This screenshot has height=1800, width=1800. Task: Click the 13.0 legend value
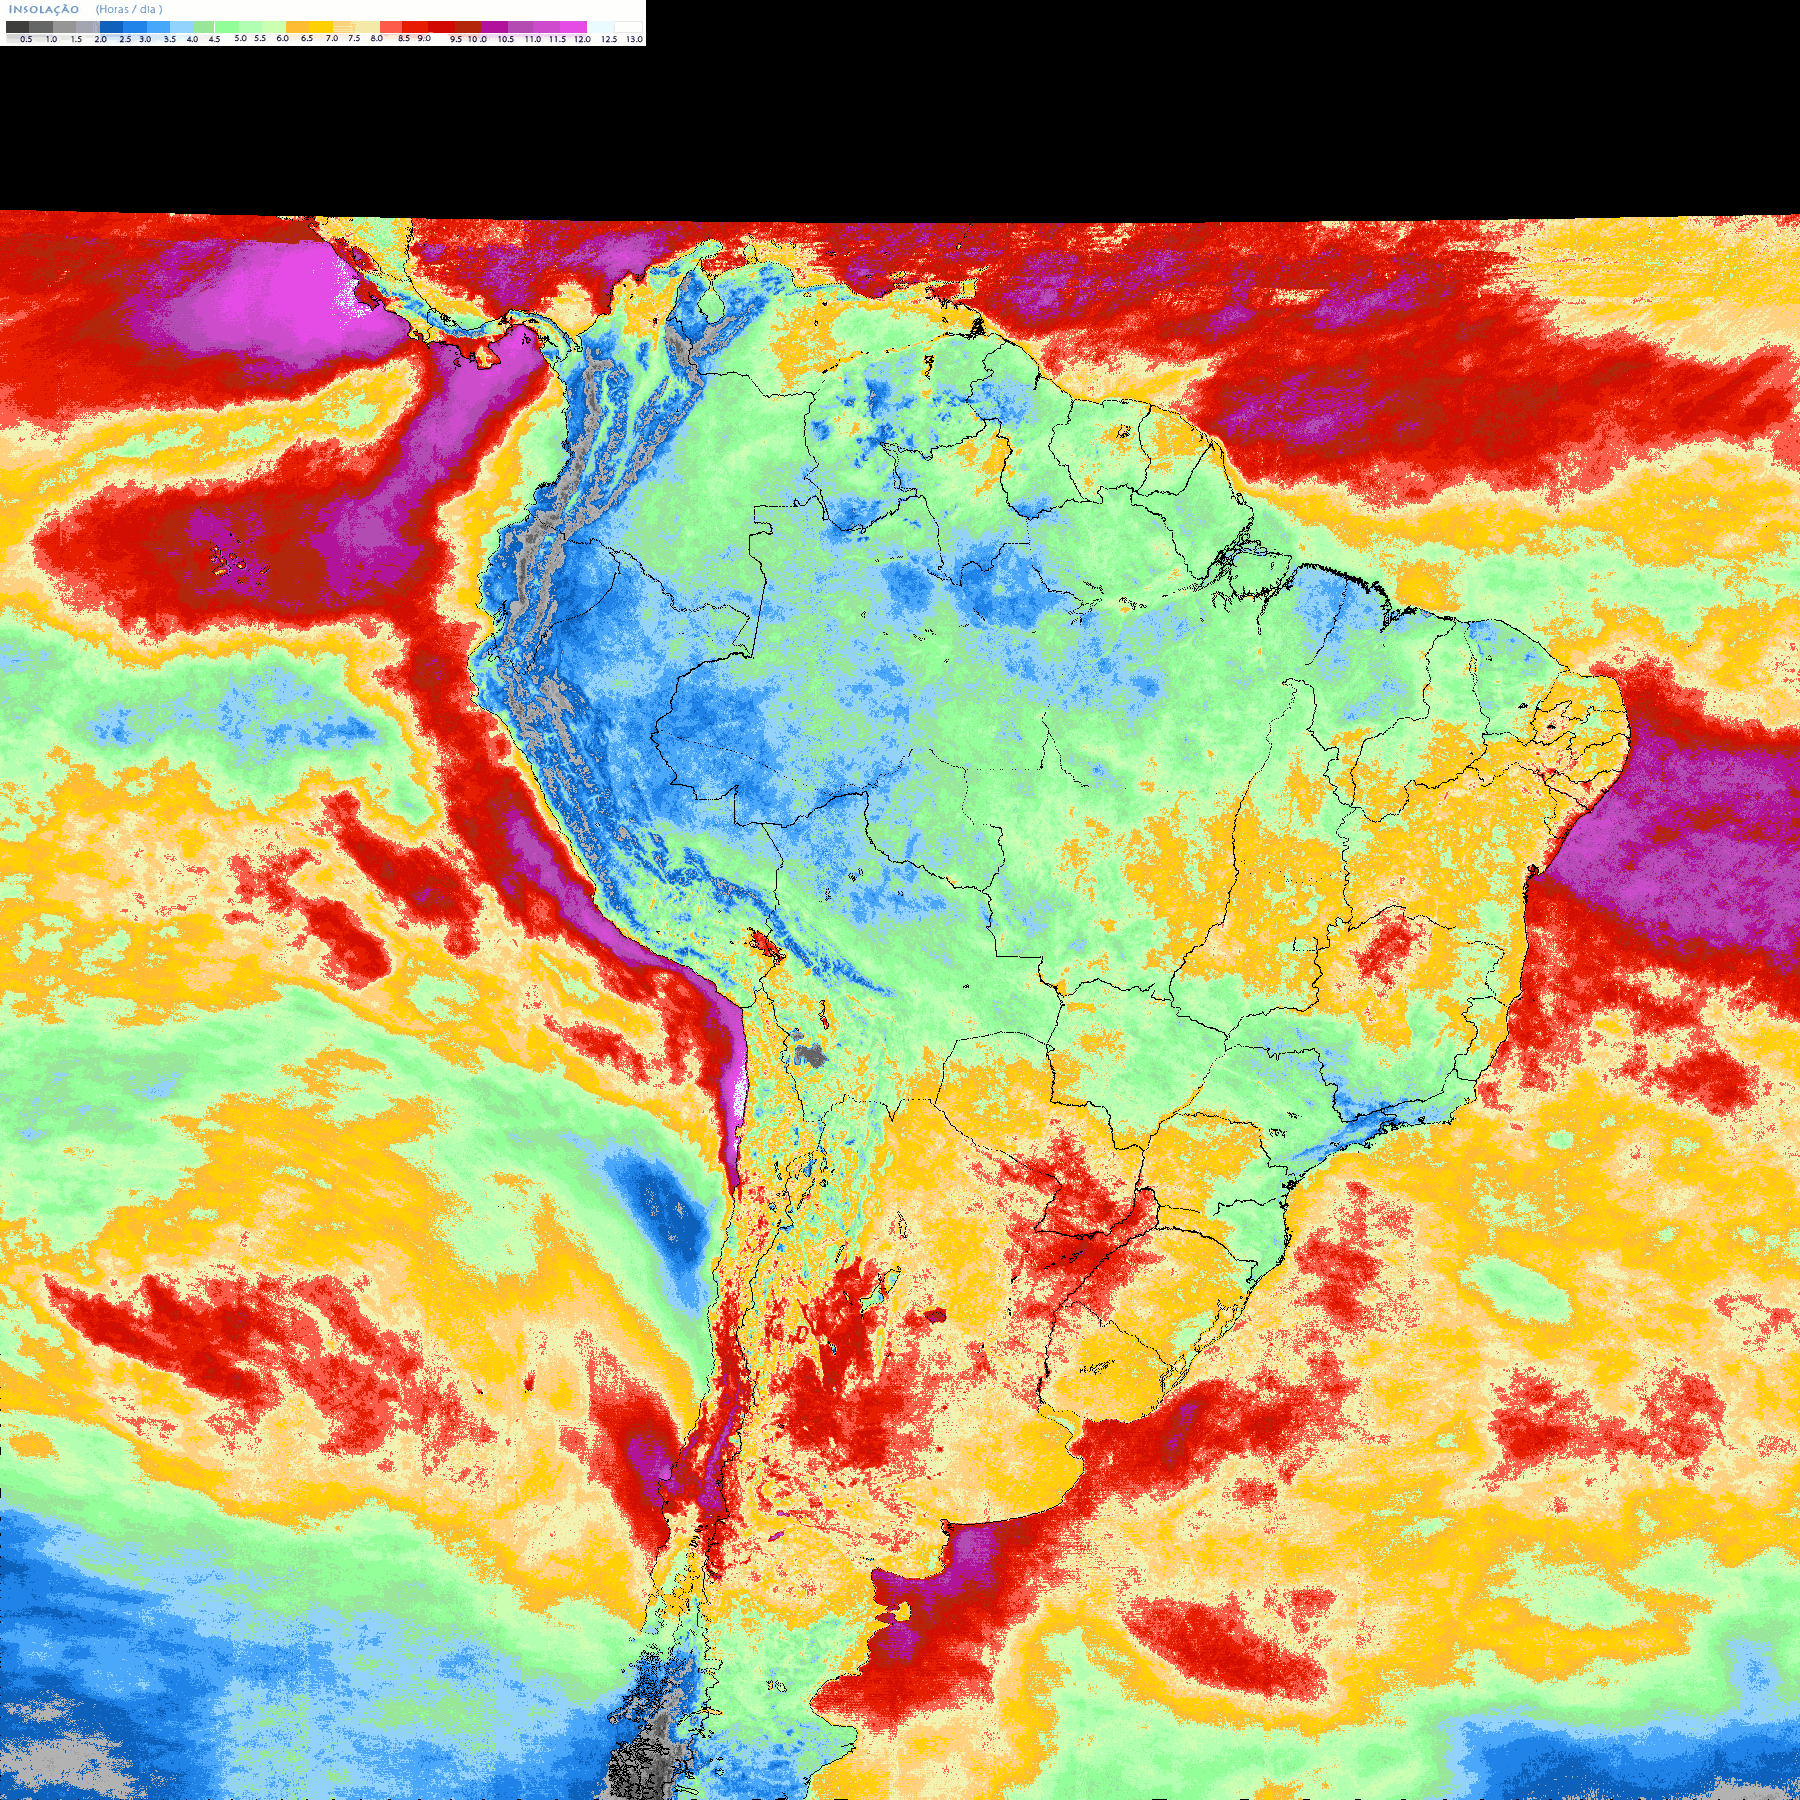(634, 39)
